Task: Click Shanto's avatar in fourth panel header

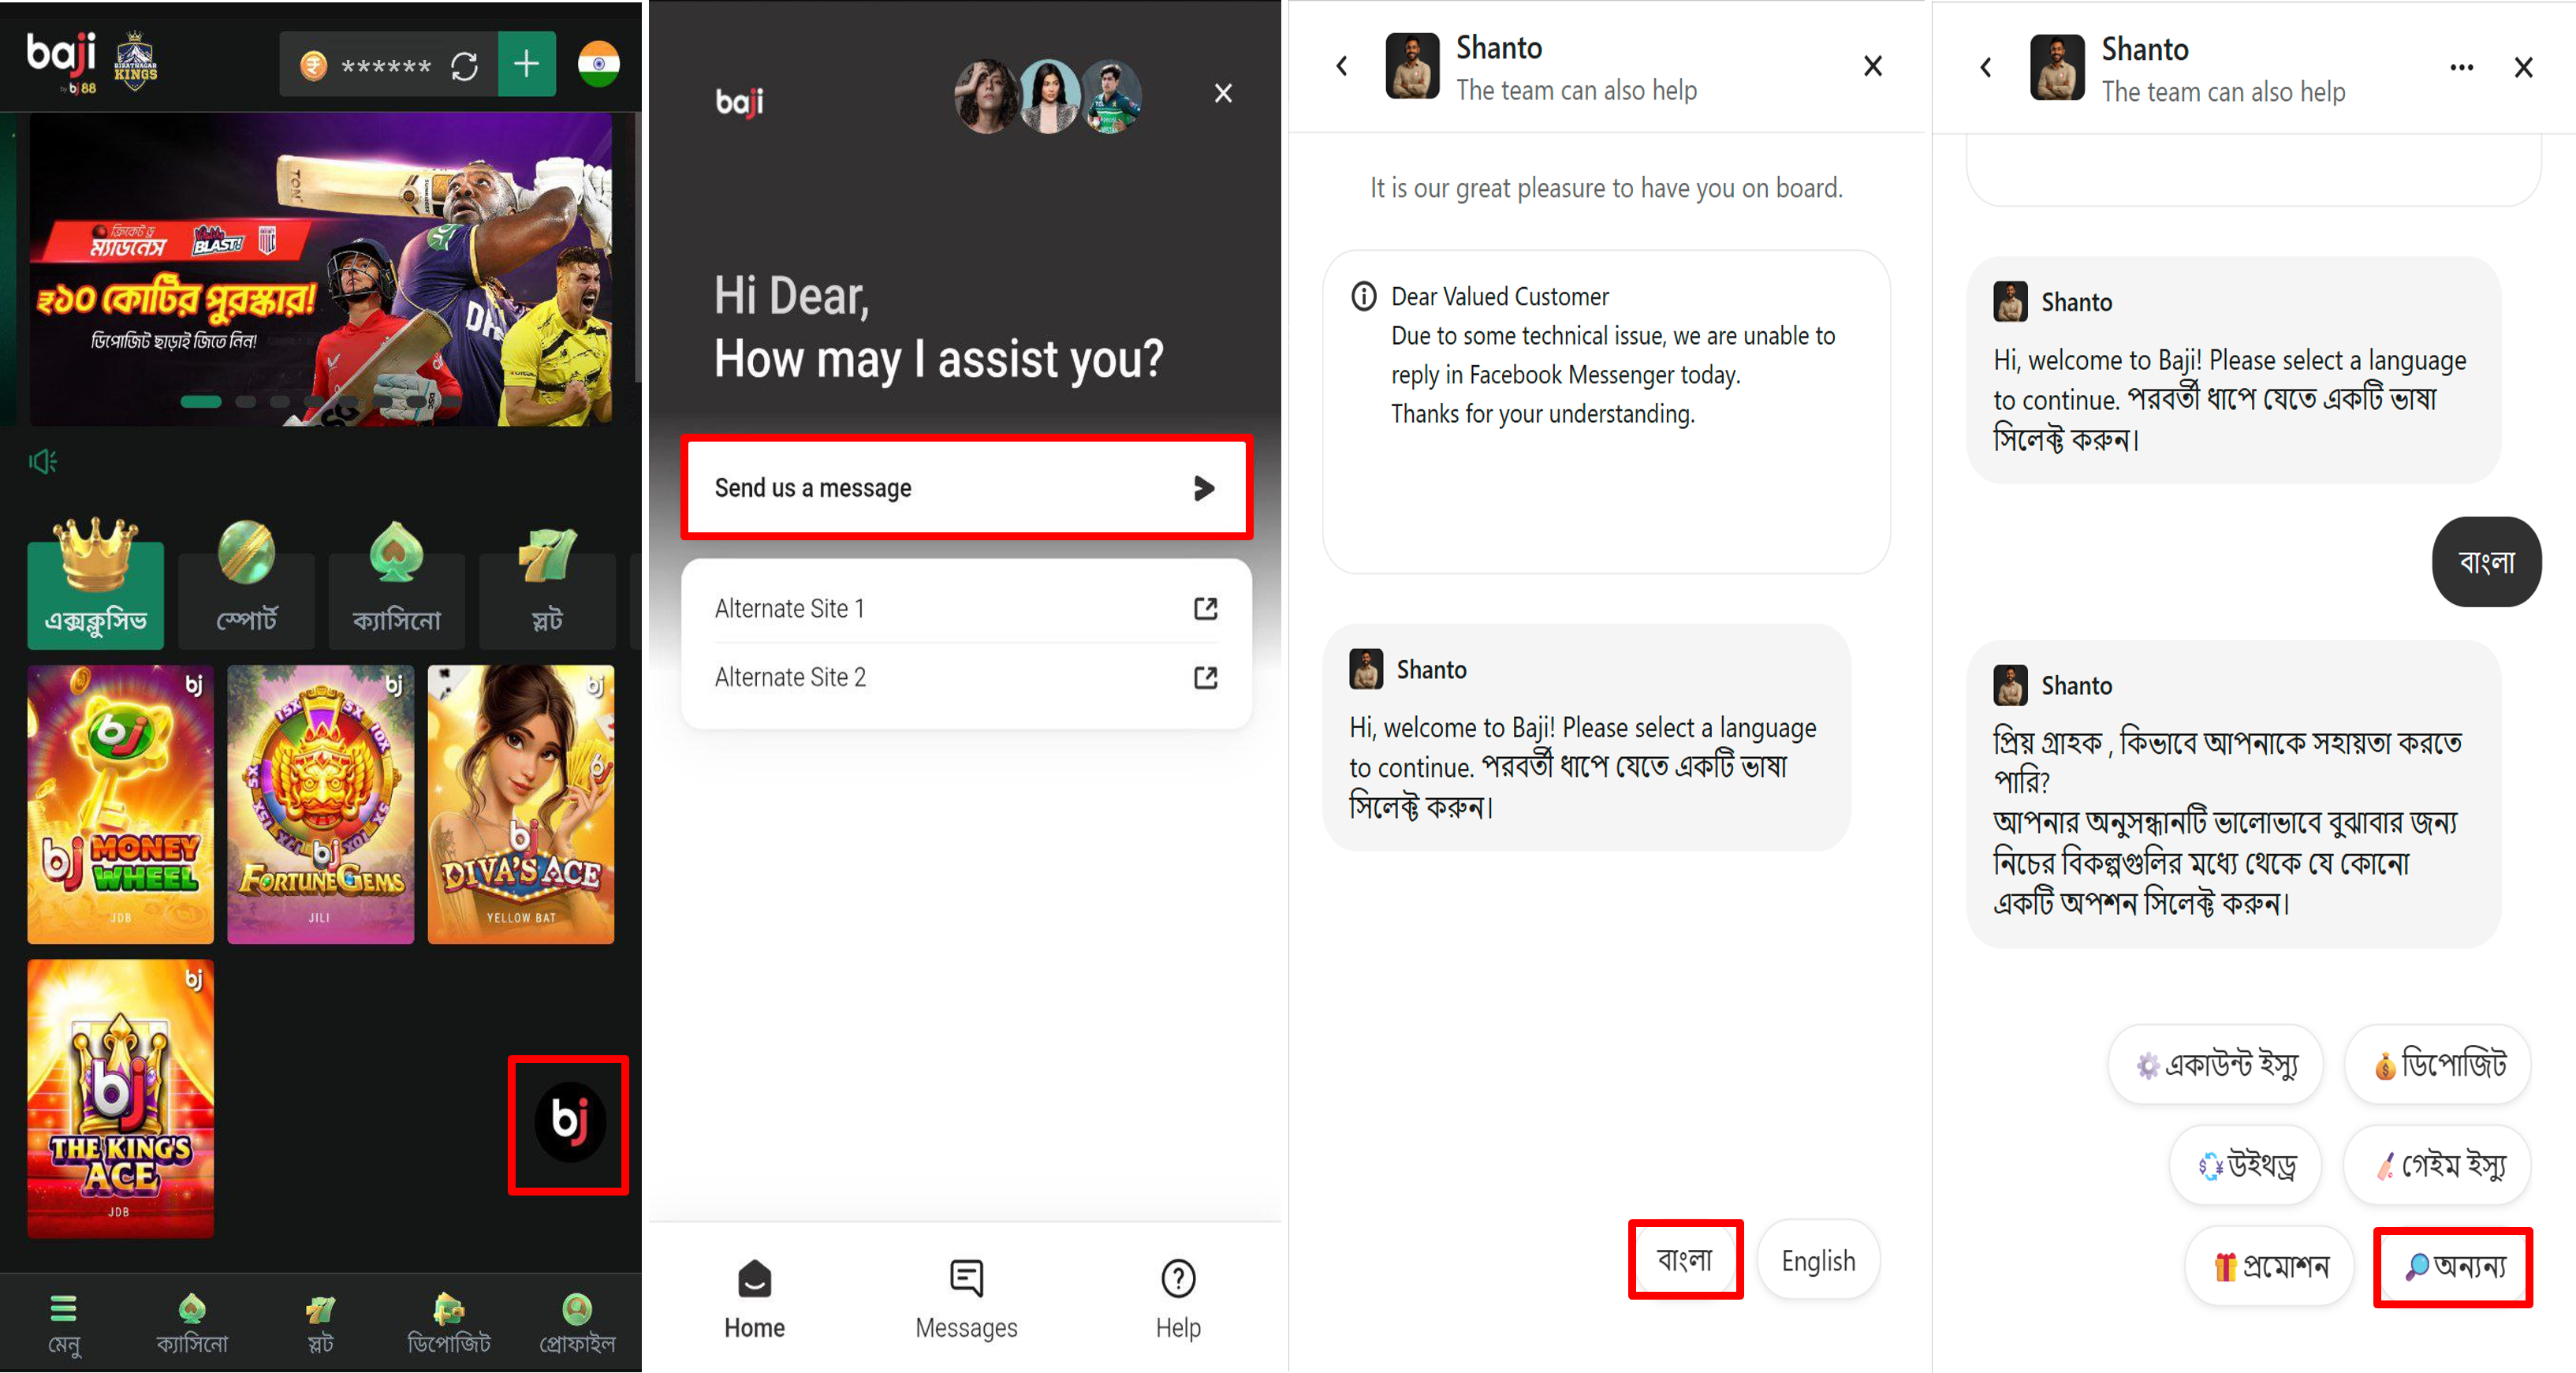Action: tap(2057, 67)
